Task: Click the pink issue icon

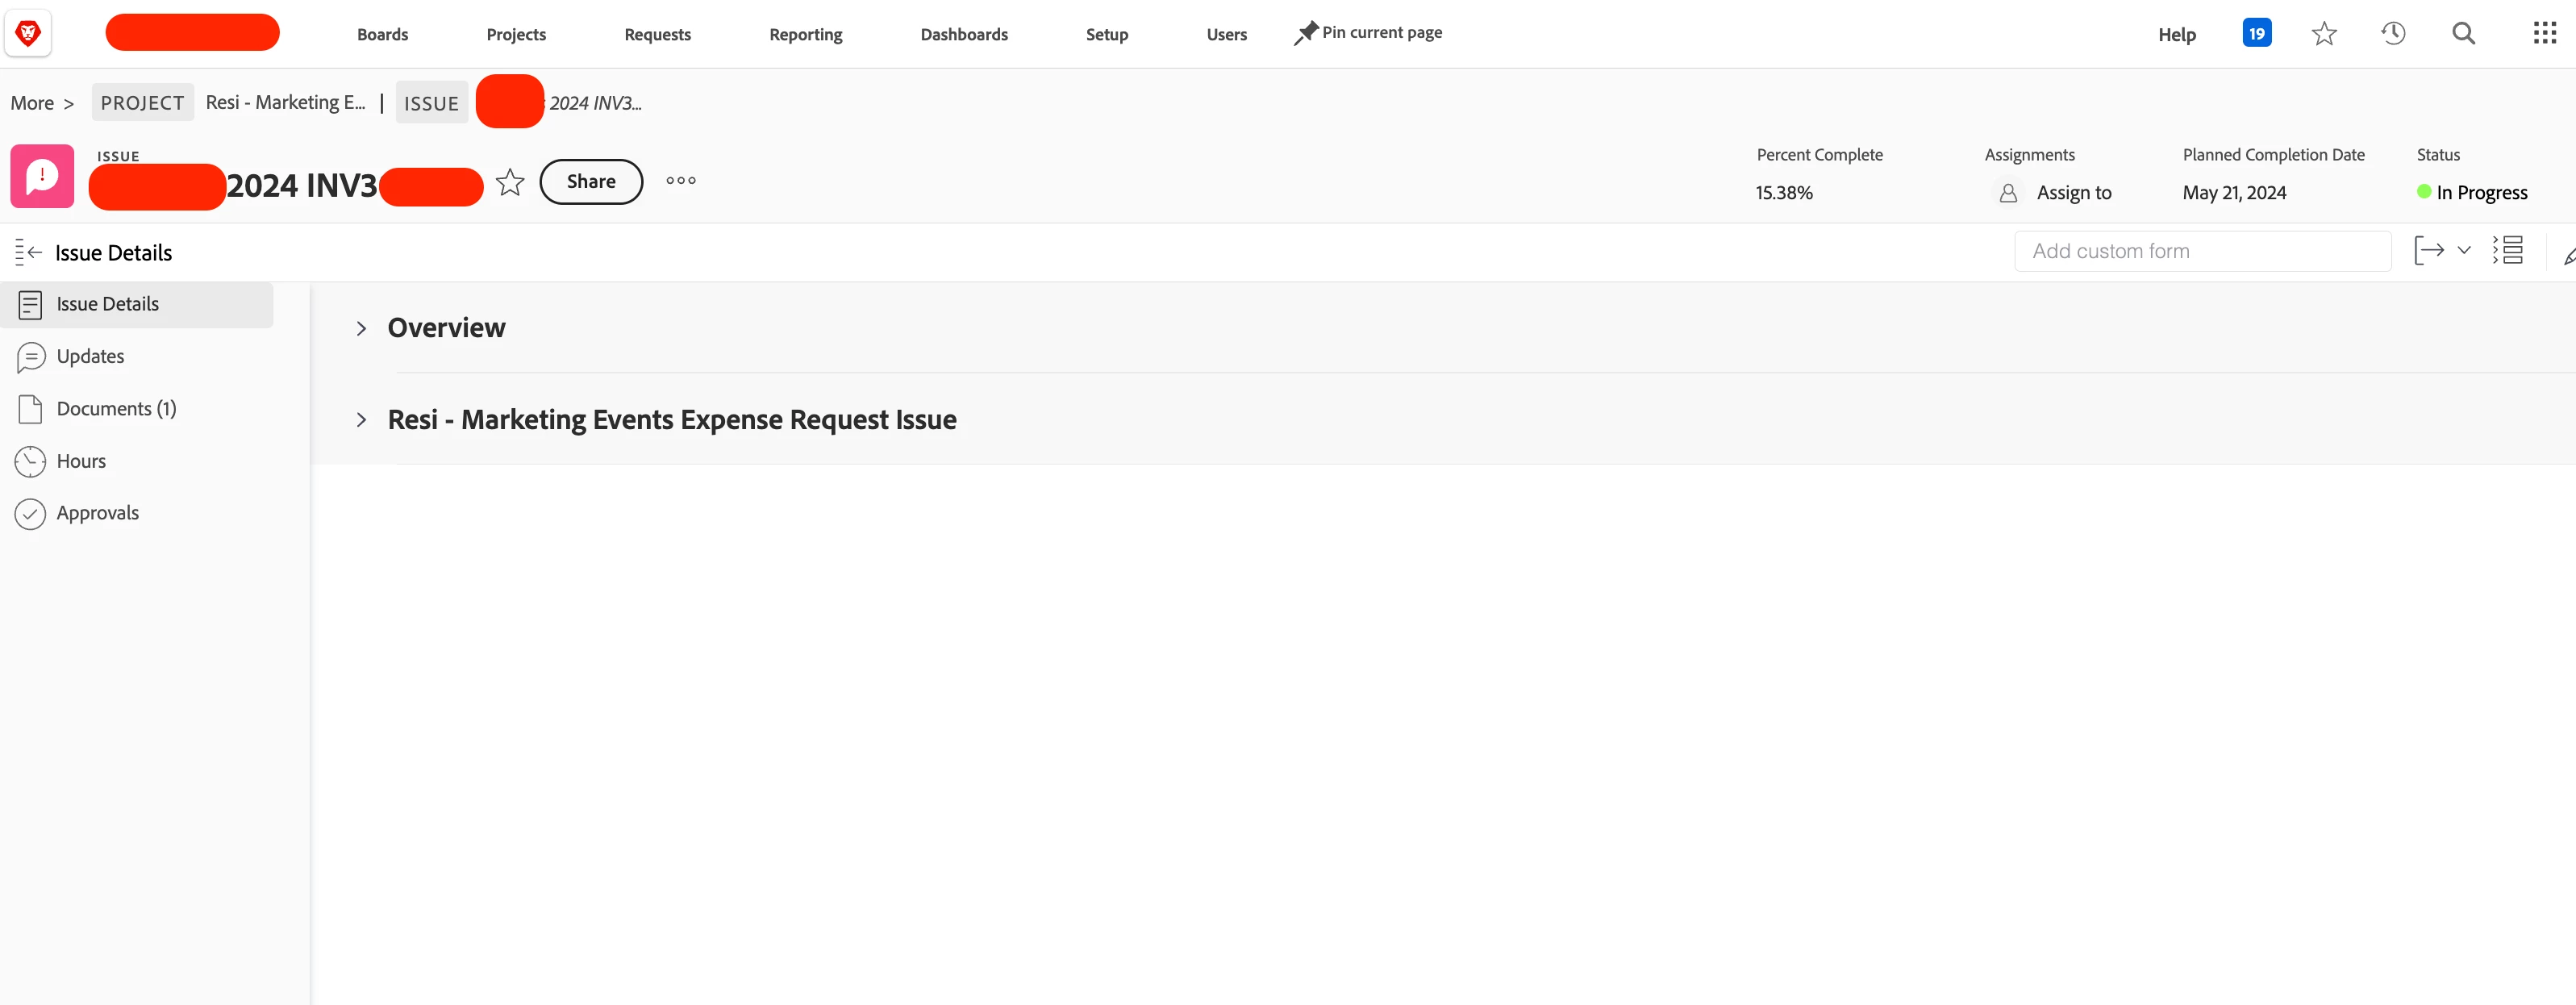Action: coord(42,177)
